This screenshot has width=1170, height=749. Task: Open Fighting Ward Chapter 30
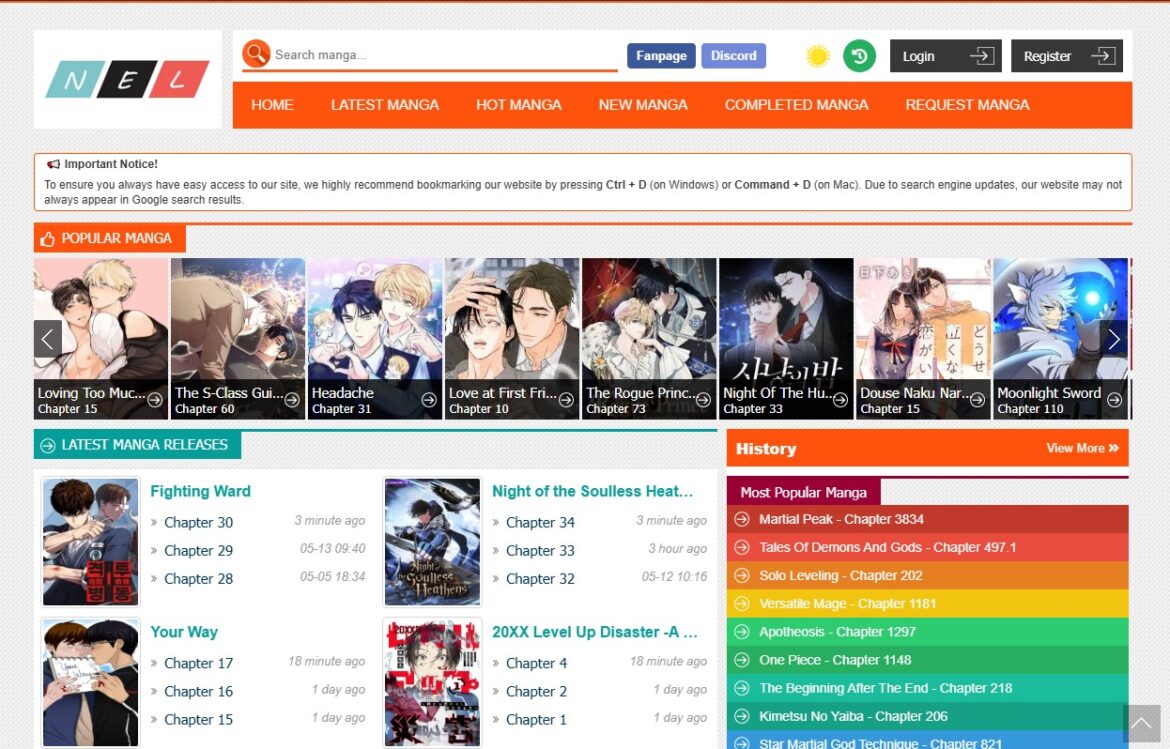(198, 522)
